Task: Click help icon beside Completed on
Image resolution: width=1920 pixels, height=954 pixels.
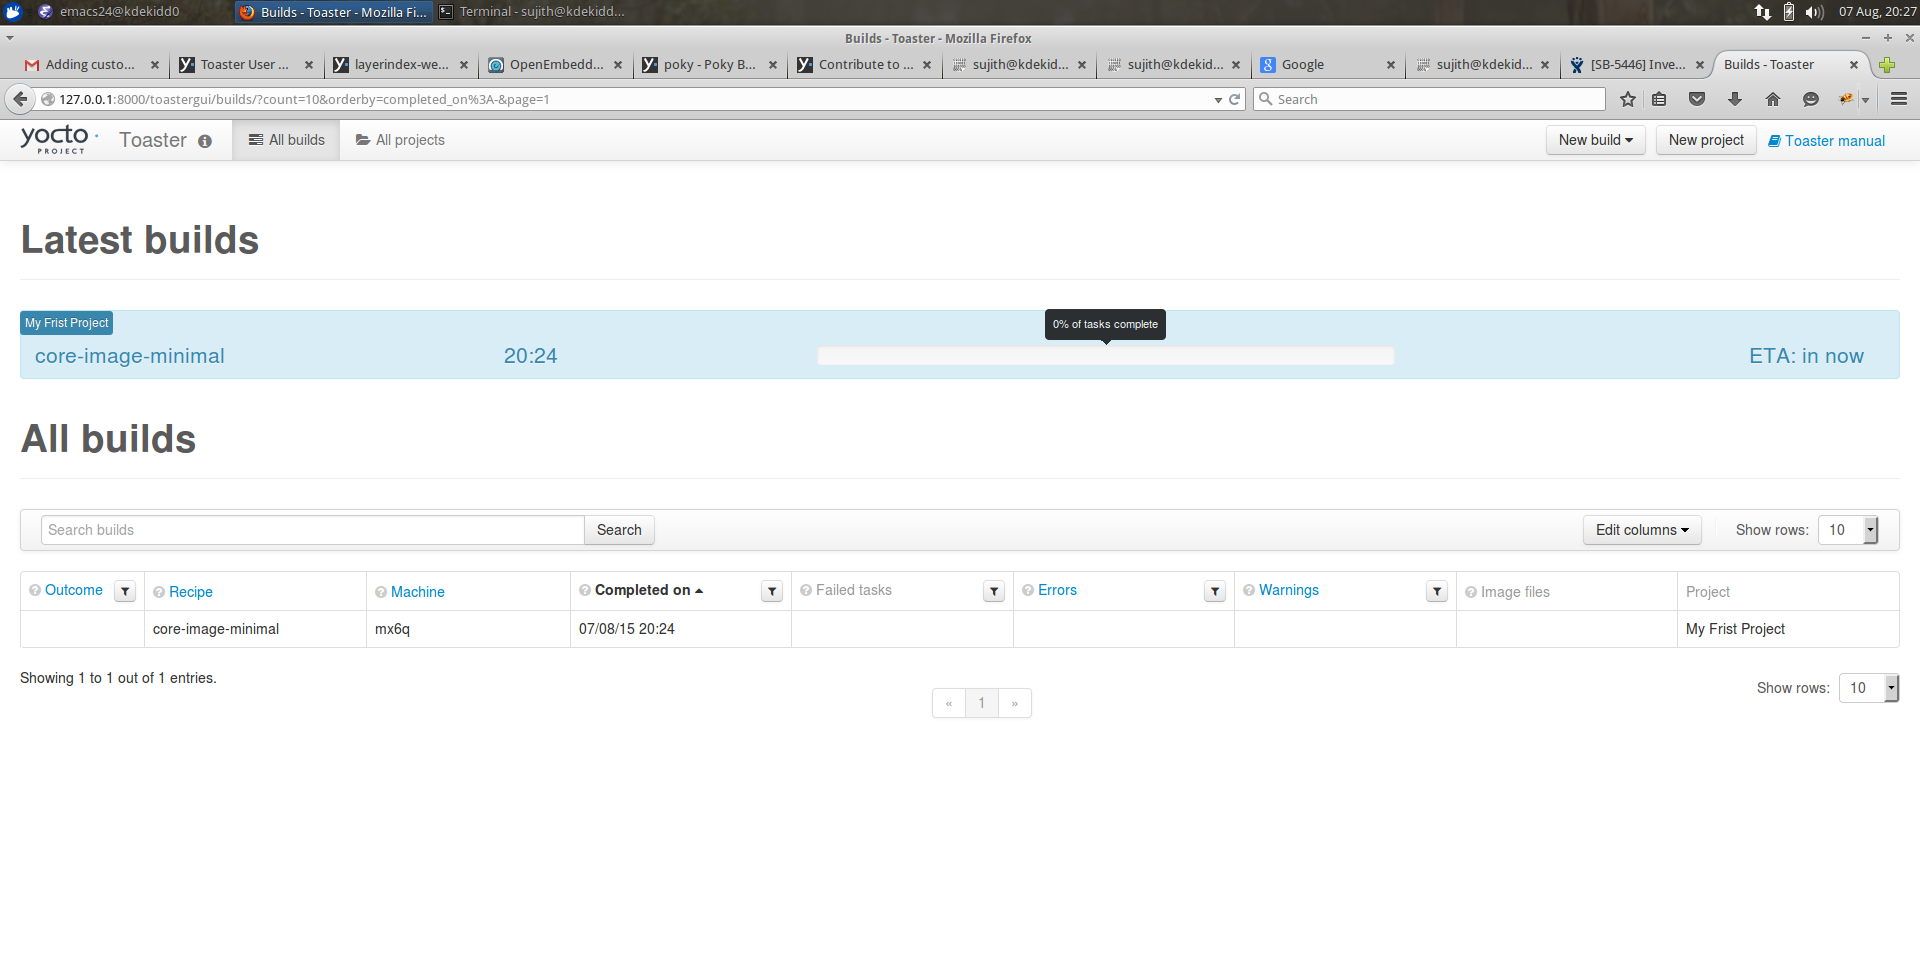Action: click(x=585, y=590)
